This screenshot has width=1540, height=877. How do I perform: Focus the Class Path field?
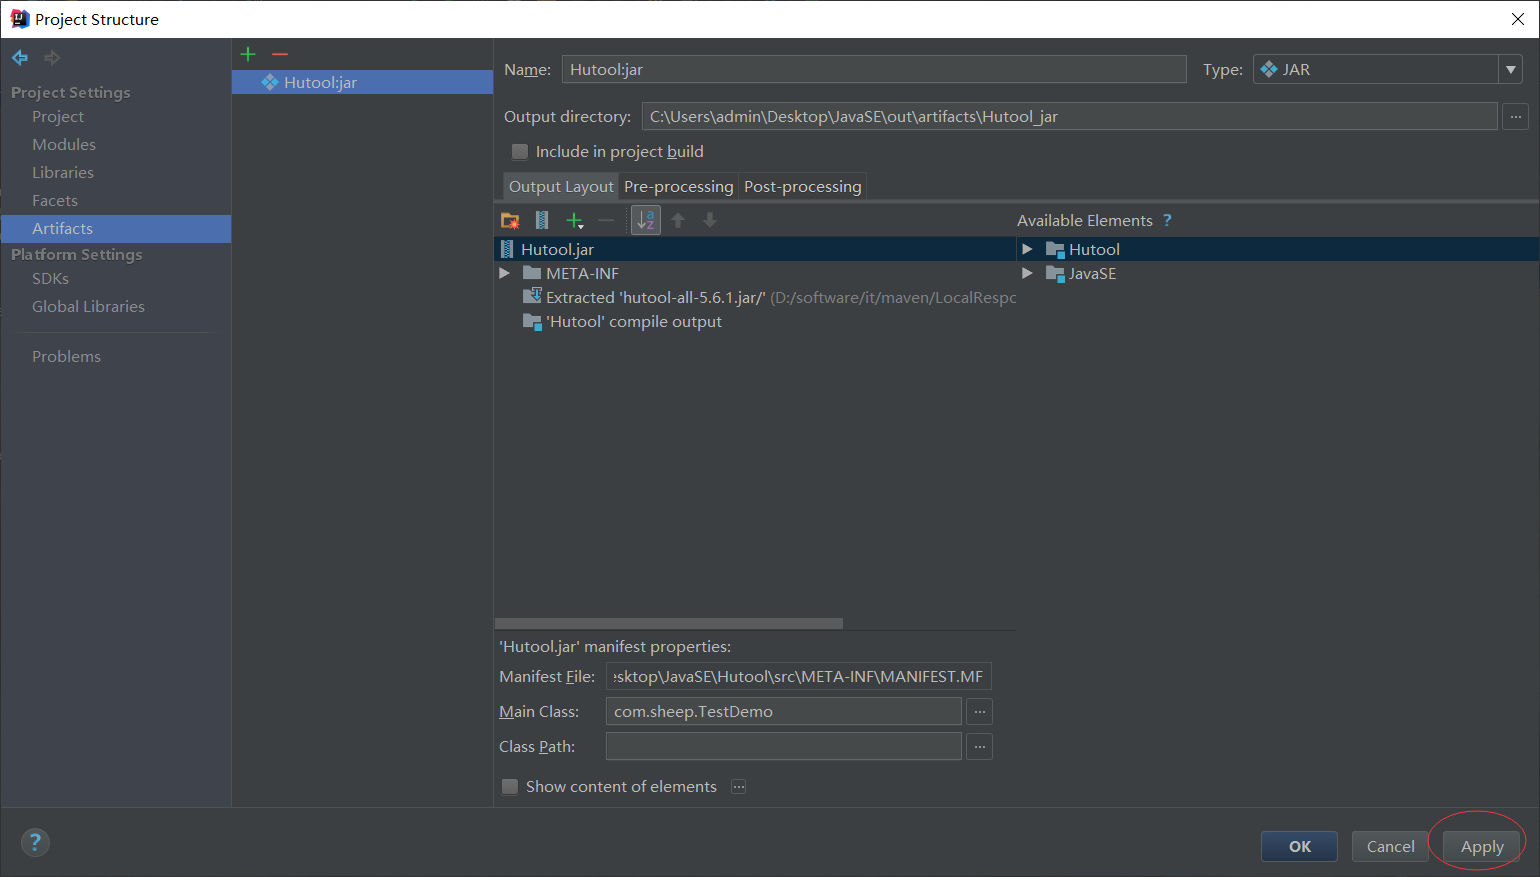(784, 747)
